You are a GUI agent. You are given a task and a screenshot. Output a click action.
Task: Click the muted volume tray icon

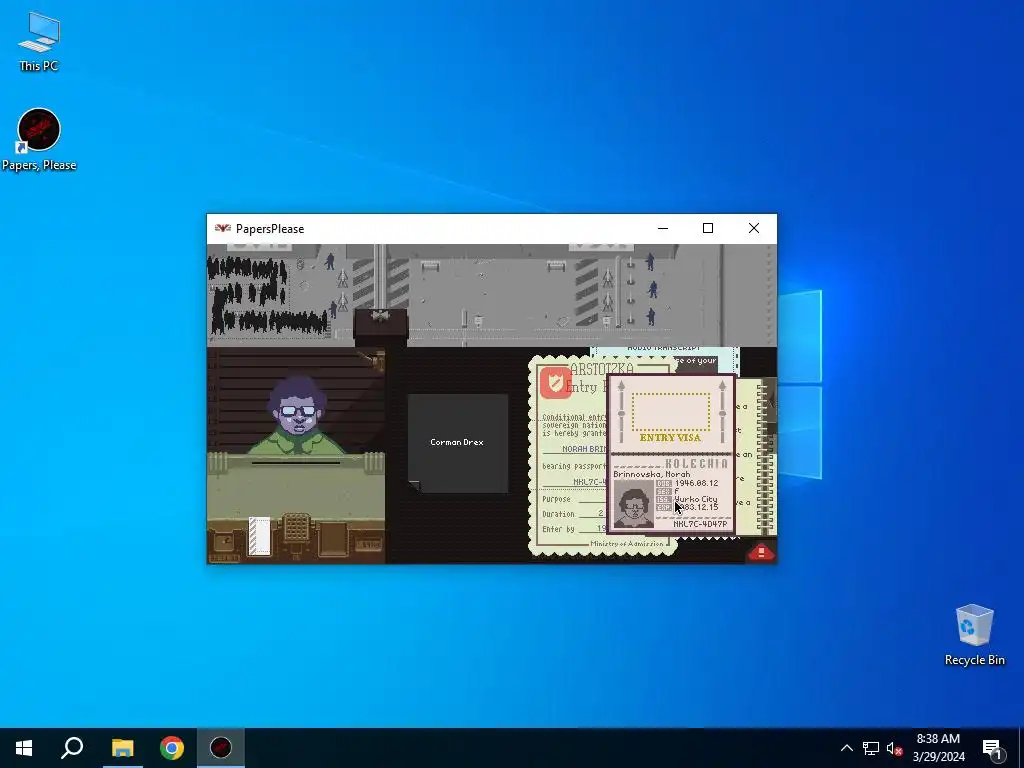pyautogui.click(x=894, y=748)
